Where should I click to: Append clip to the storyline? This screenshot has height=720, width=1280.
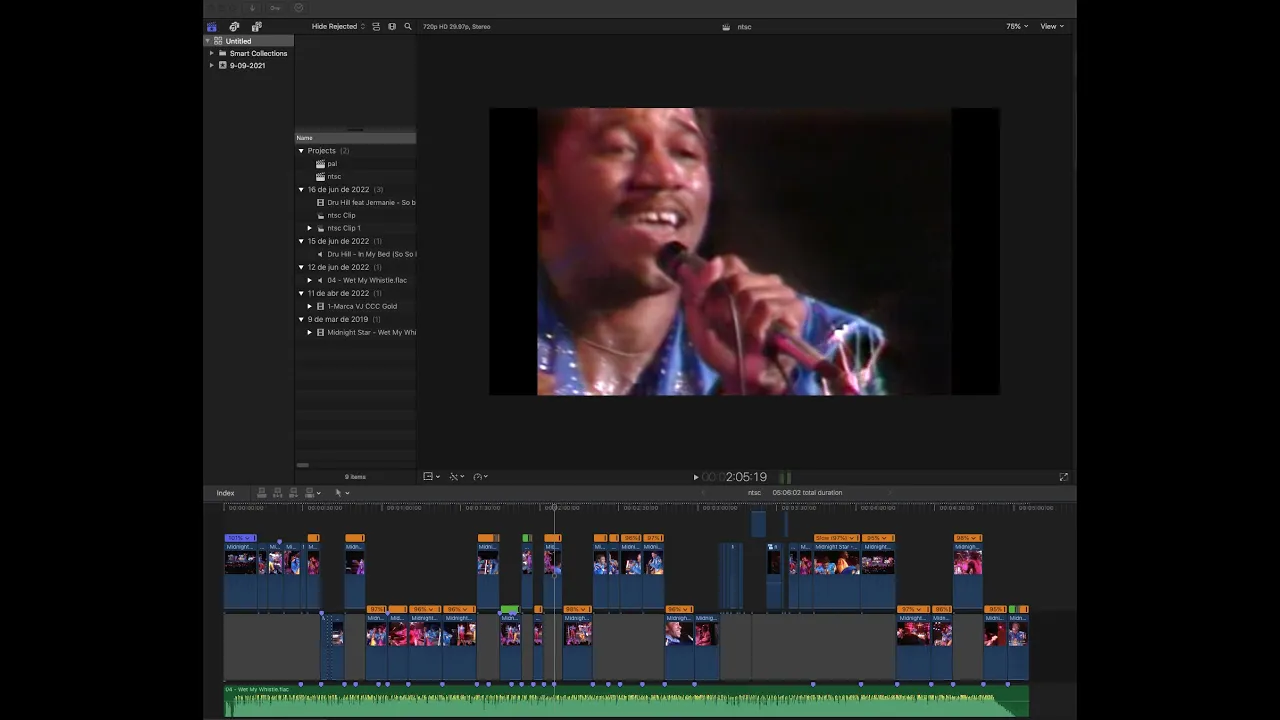pyautogui.click(x=294, y=493)
